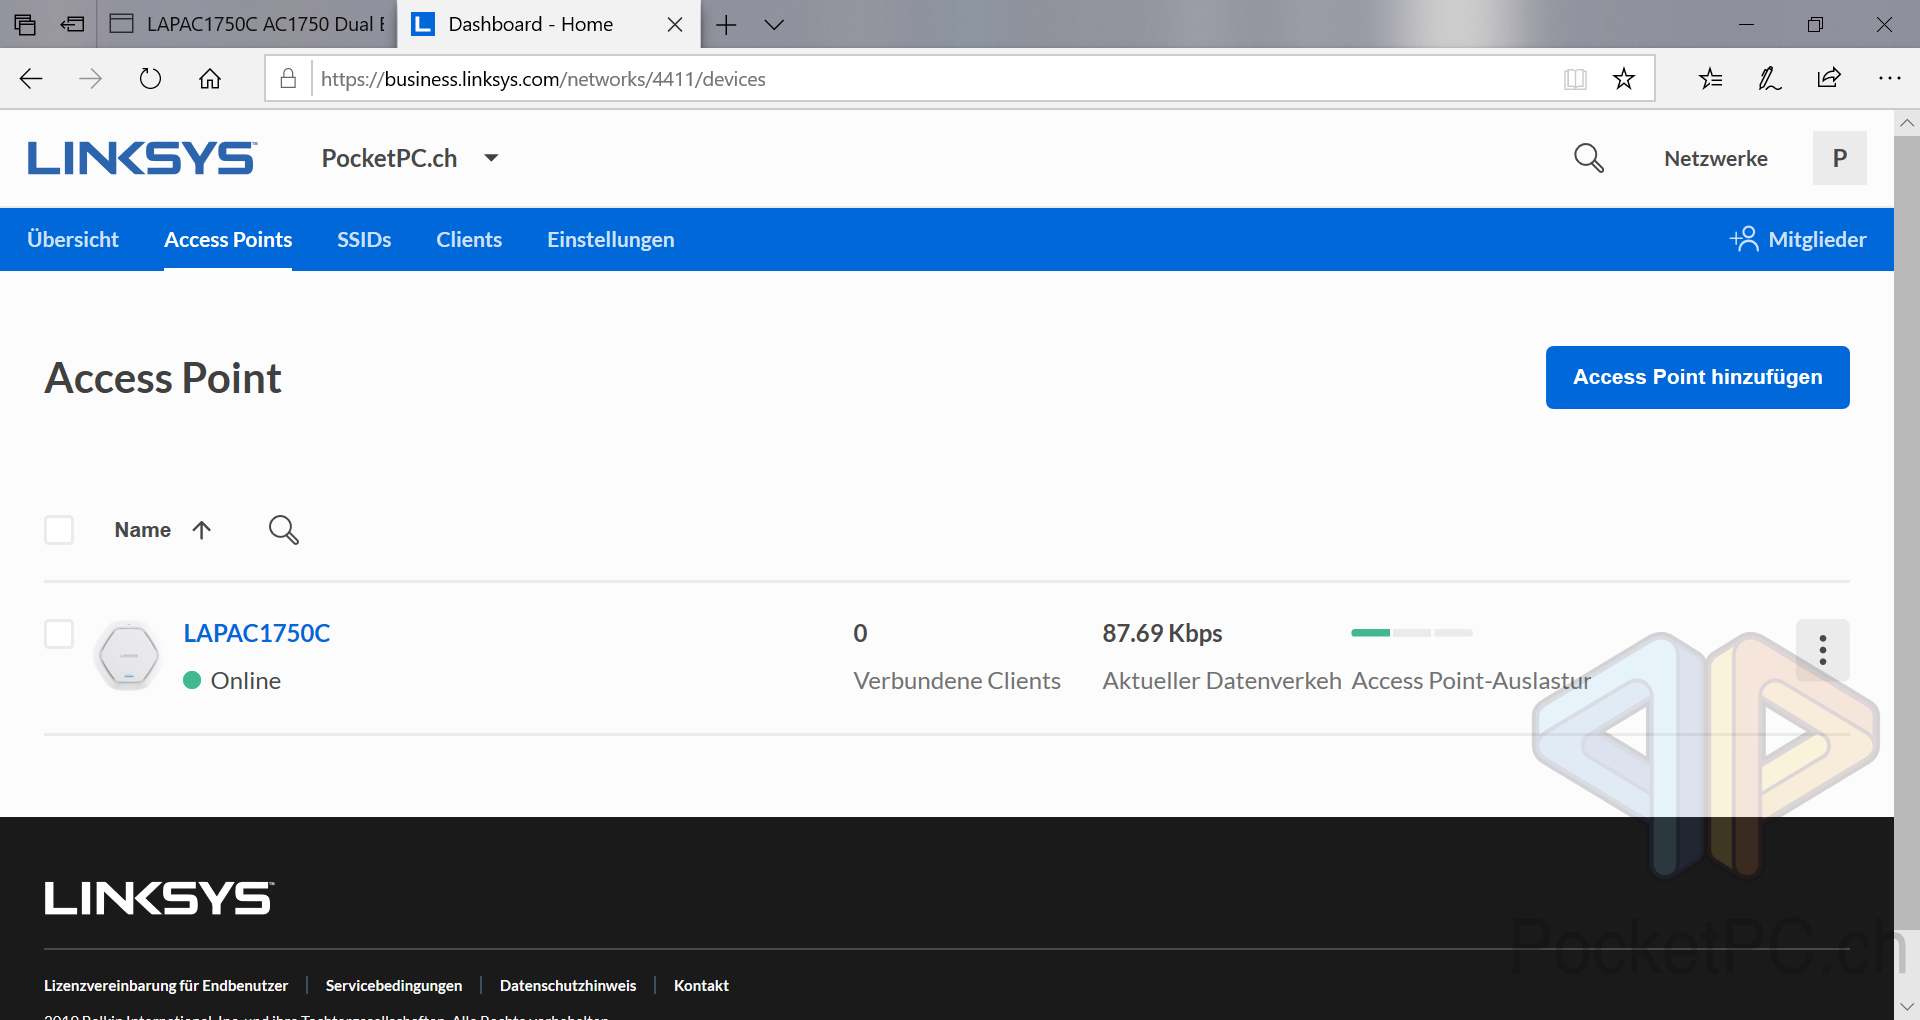The height and width of the screenshot is (1020, 1920).
Task: Open the LAPAC1750C device link
Action: [x=257, y=633]
